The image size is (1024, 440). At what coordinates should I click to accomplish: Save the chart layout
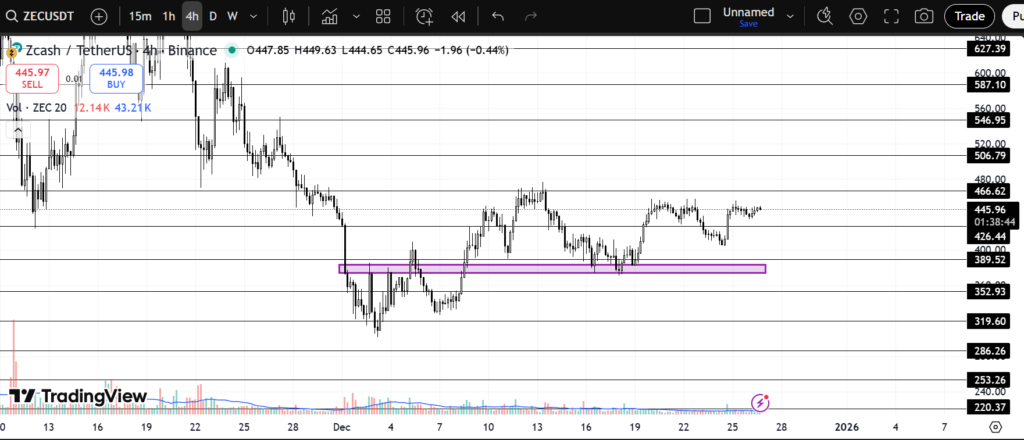click(748, 24)
